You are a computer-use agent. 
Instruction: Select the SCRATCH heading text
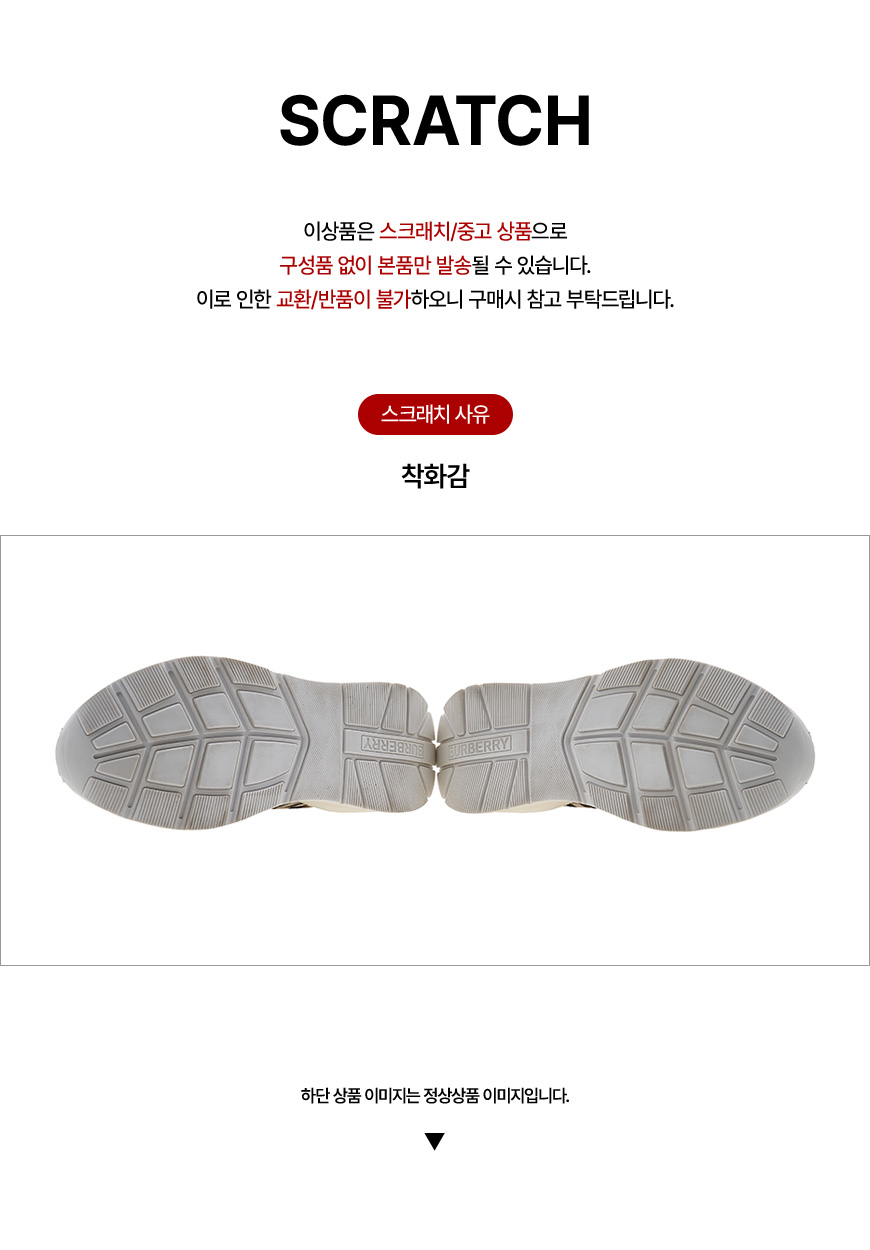point(435,122)
